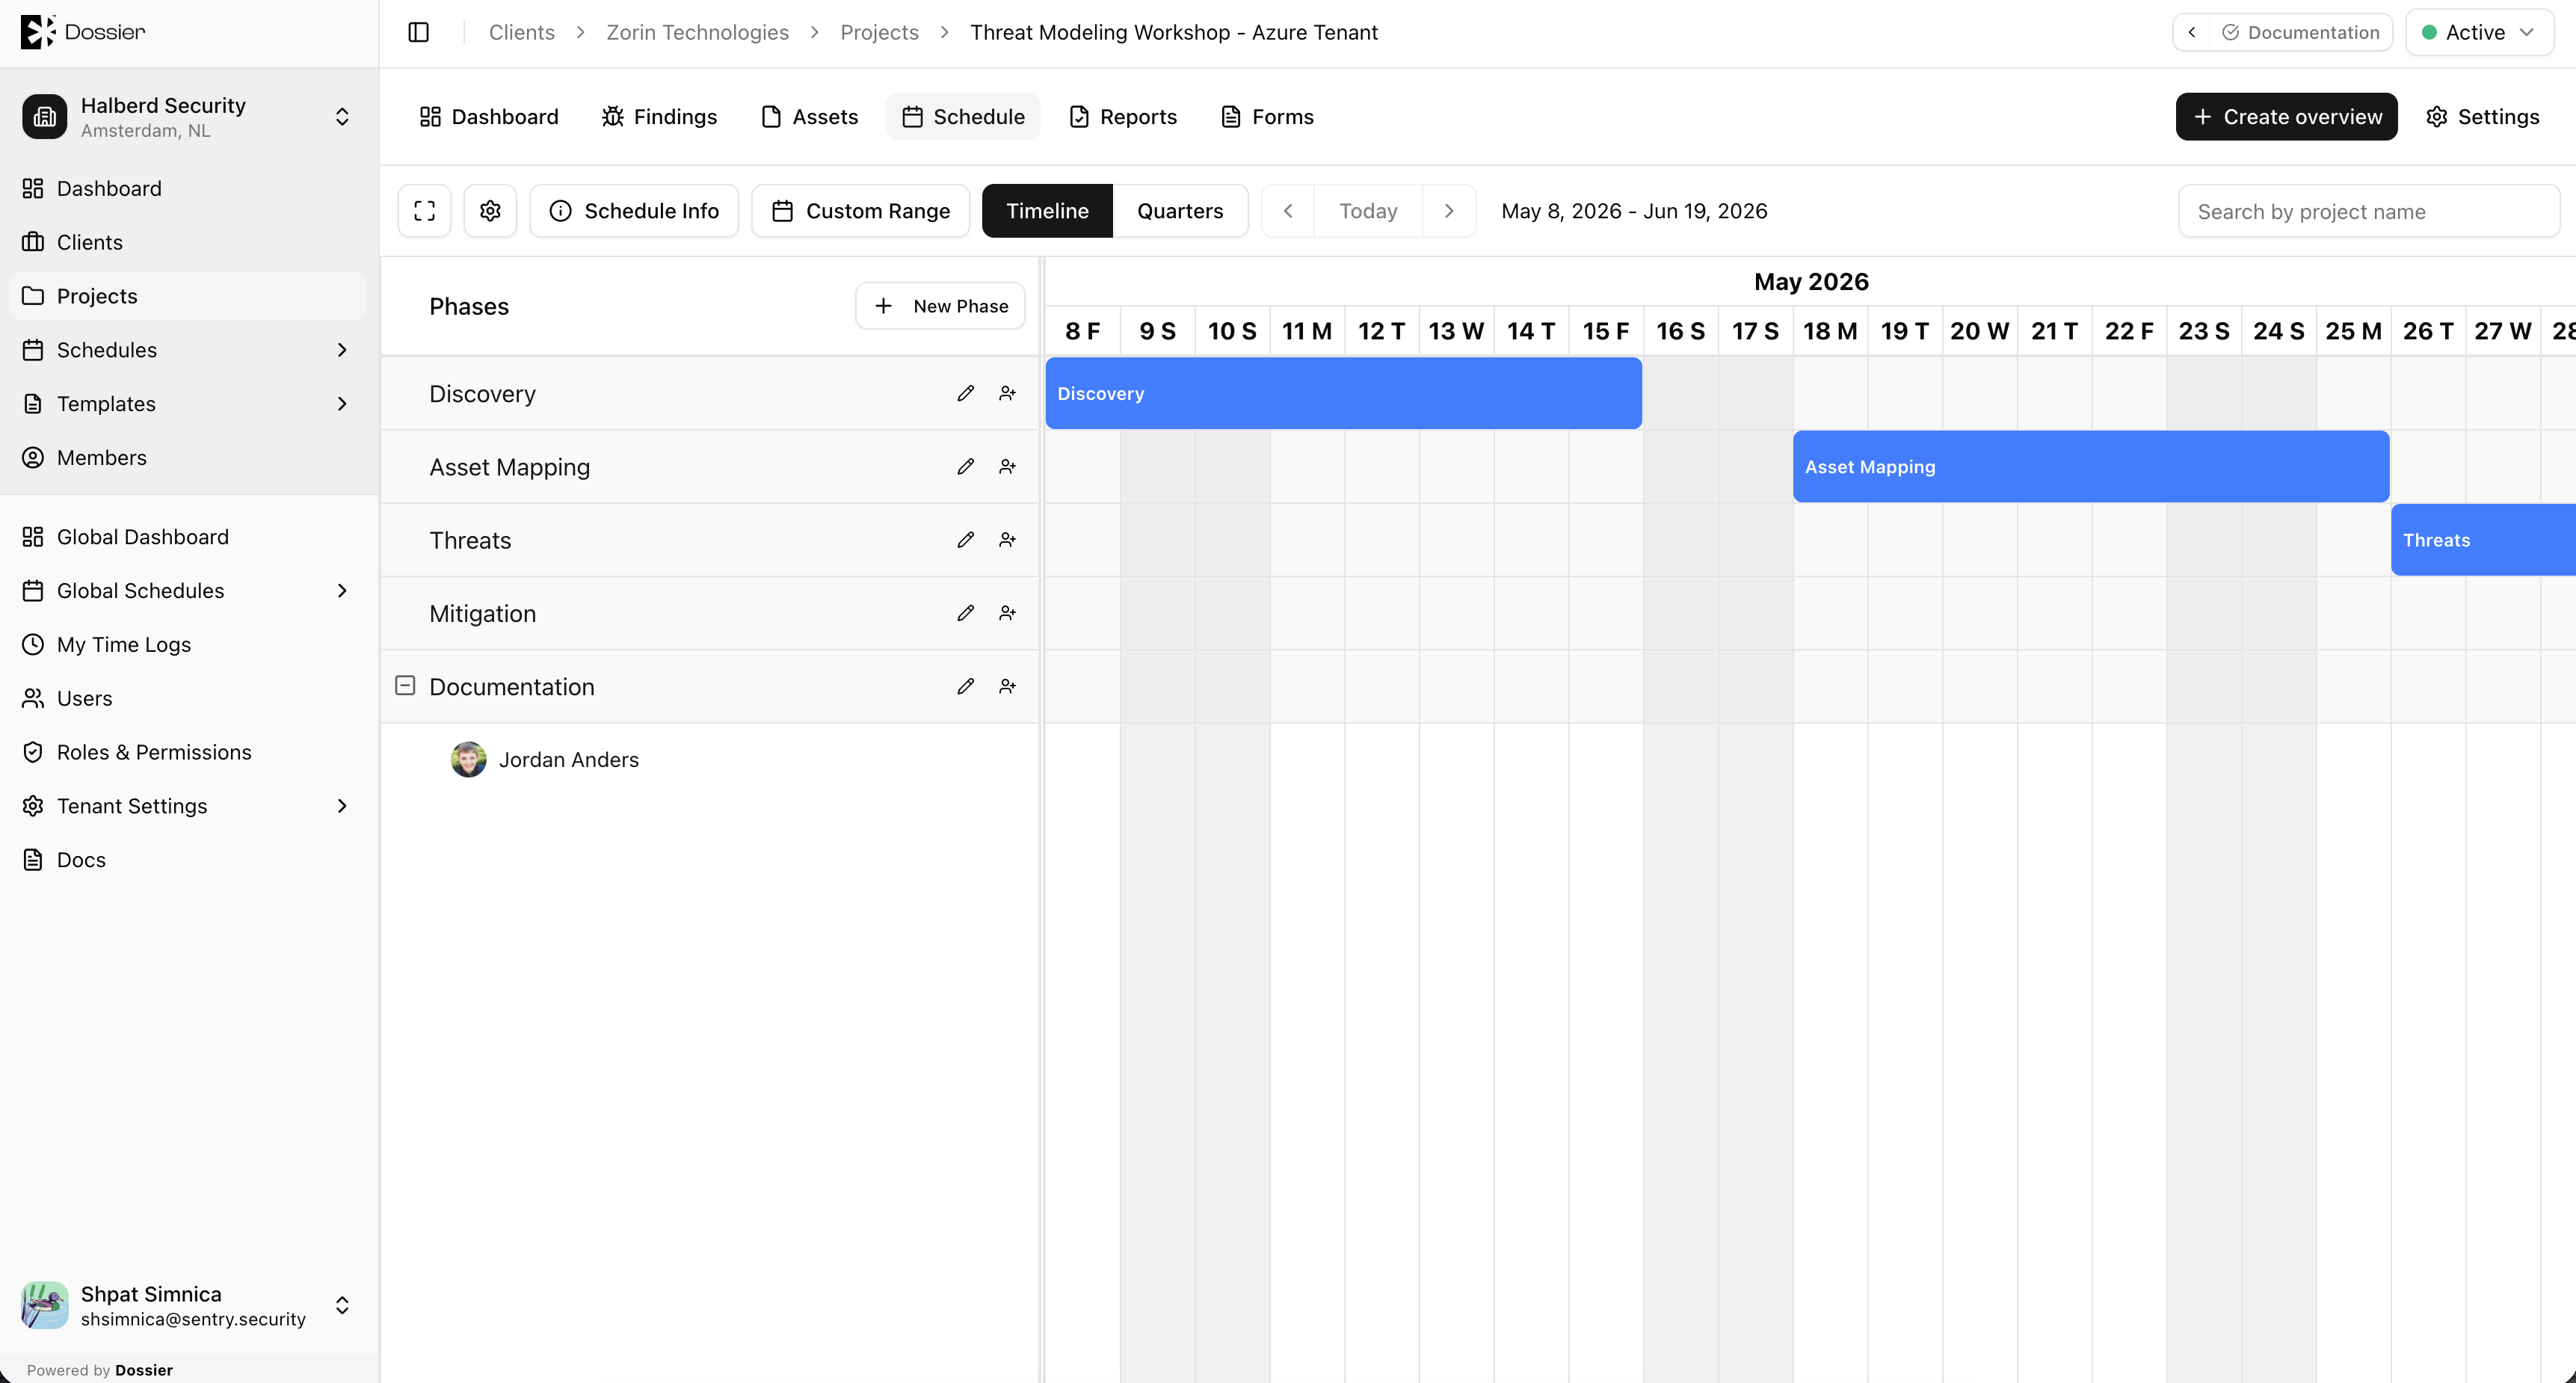Open Halberd Security workspace switcher
2576x1383 pixels.
coord(189,117)
